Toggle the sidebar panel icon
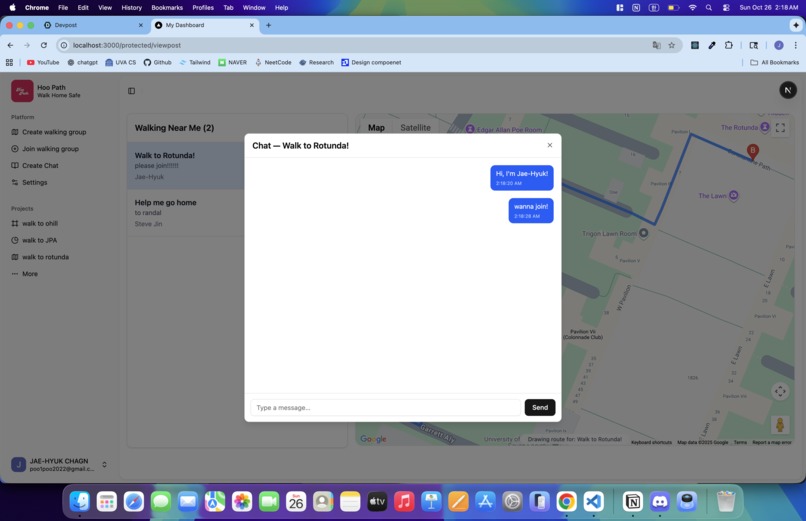This screenshot has width=806, height=521. pyautogui.click(x=132, y=91)
